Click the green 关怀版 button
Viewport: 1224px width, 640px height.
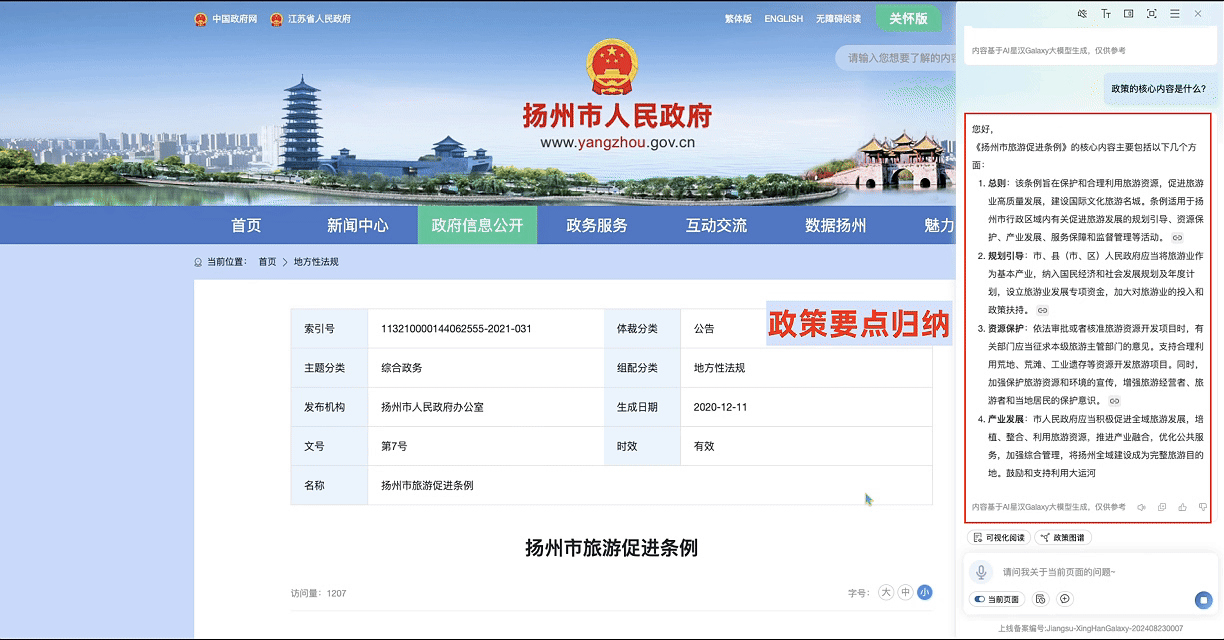908,18
